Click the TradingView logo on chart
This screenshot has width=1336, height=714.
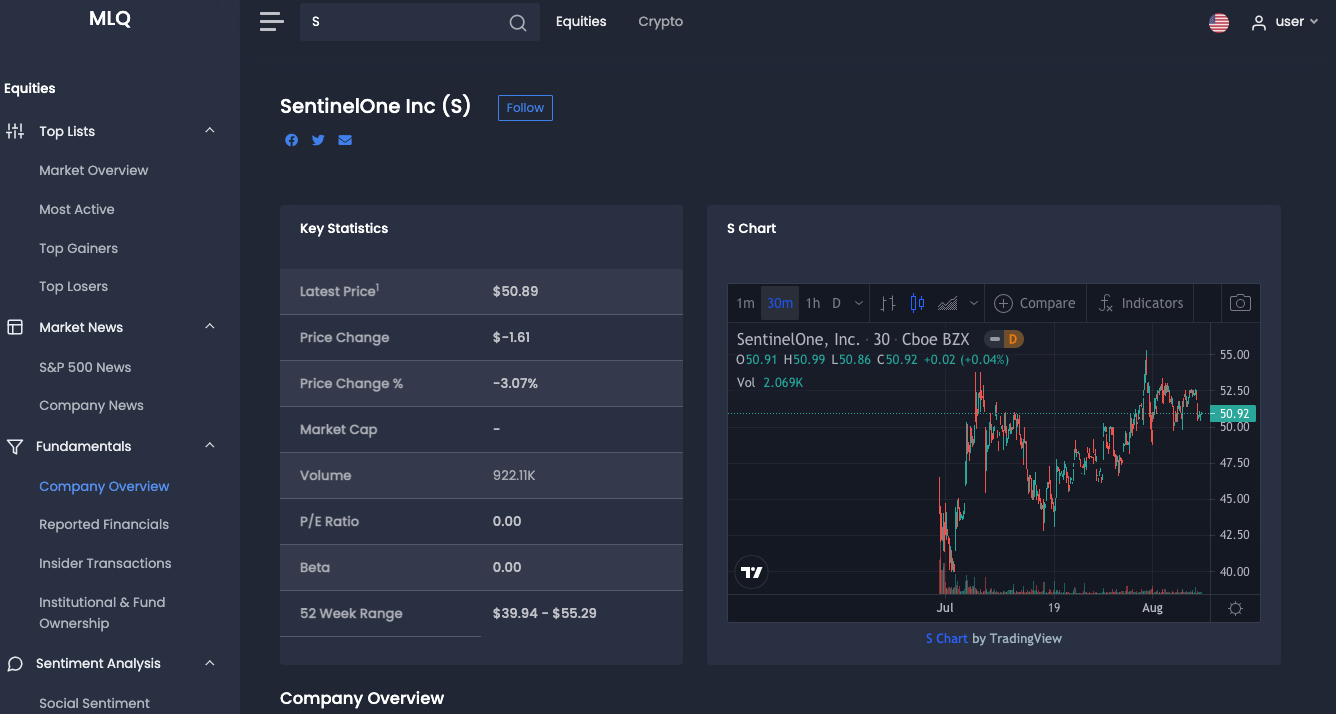752,572
